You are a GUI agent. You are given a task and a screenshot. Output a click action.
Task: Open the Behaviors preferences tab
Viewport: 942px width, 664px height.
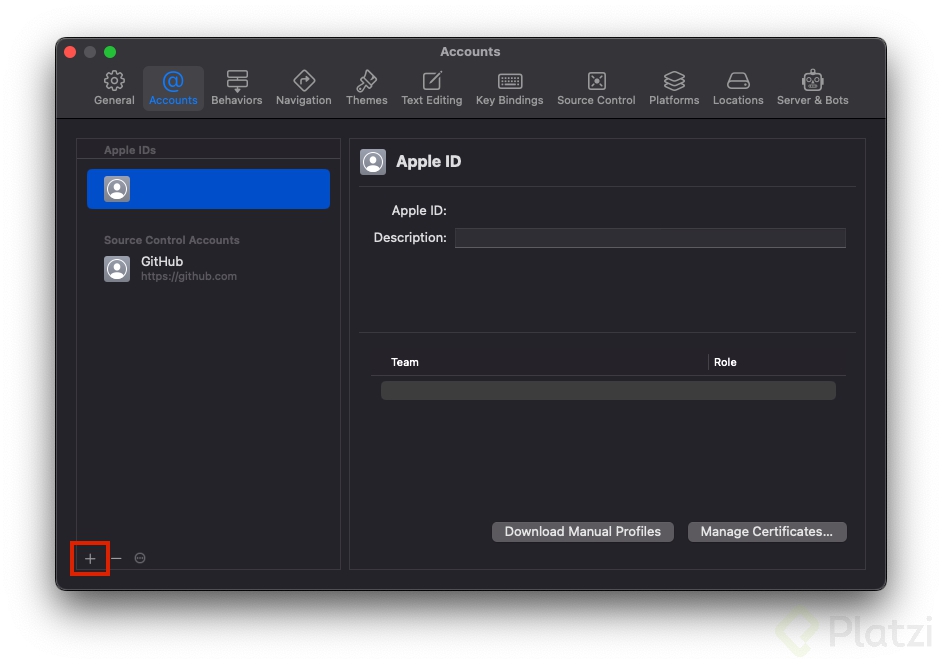tap(237, 88)
